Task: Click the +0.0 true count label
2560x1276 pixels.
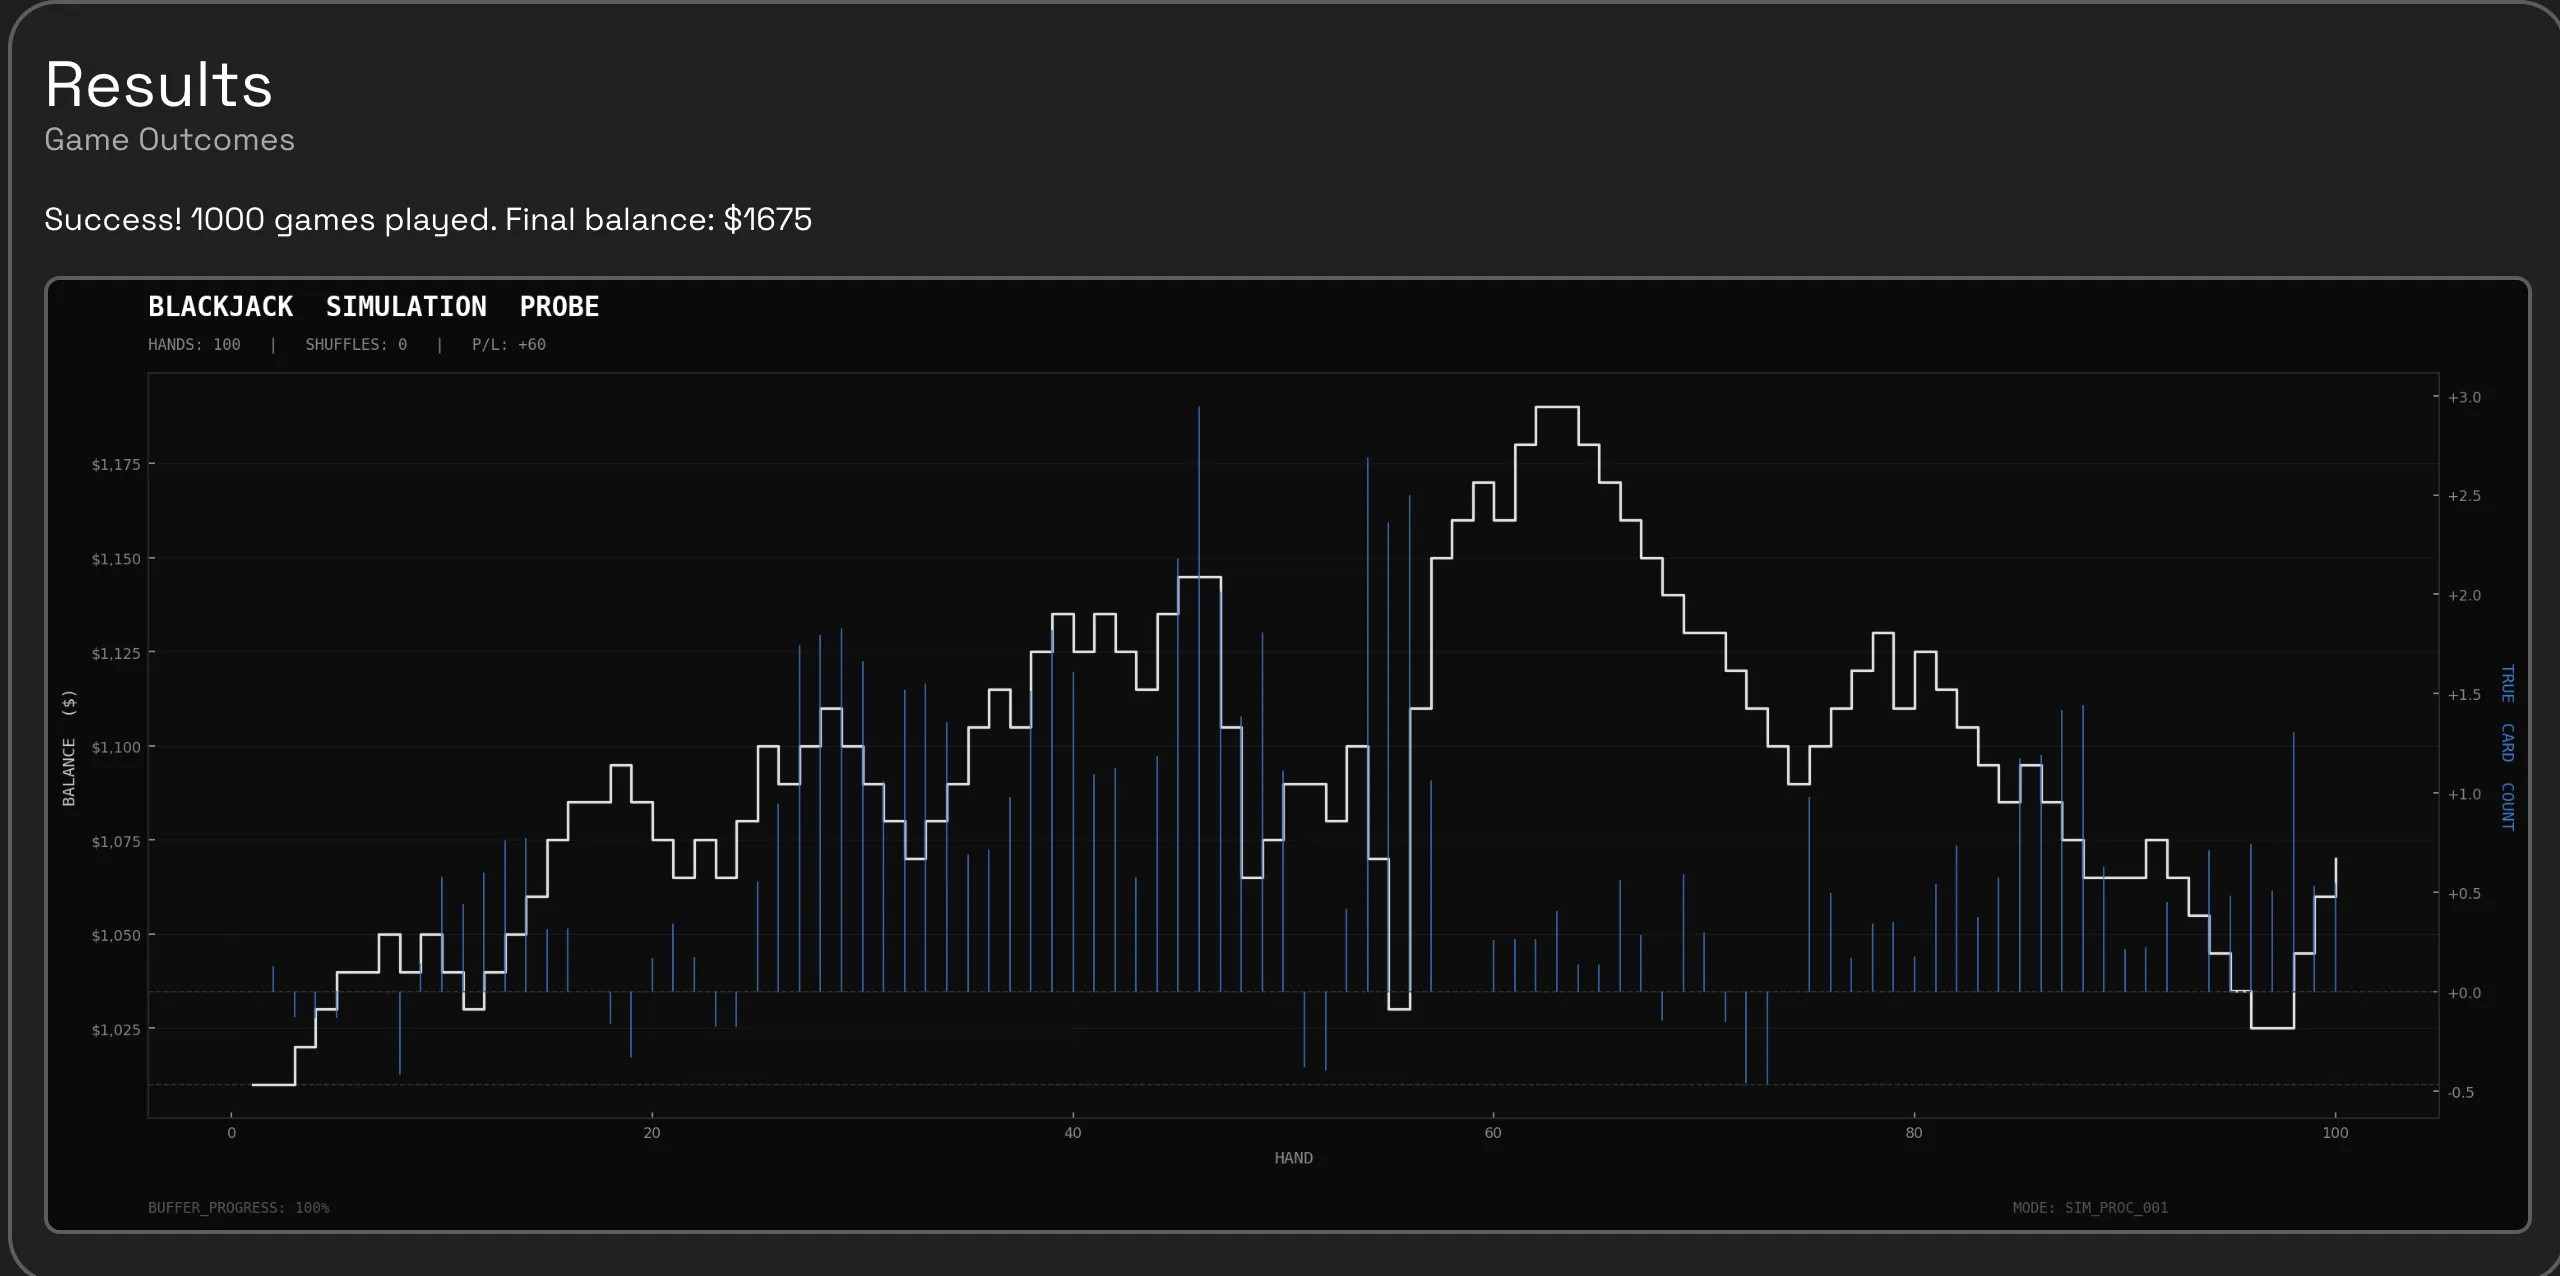Action: (2464, 993)
